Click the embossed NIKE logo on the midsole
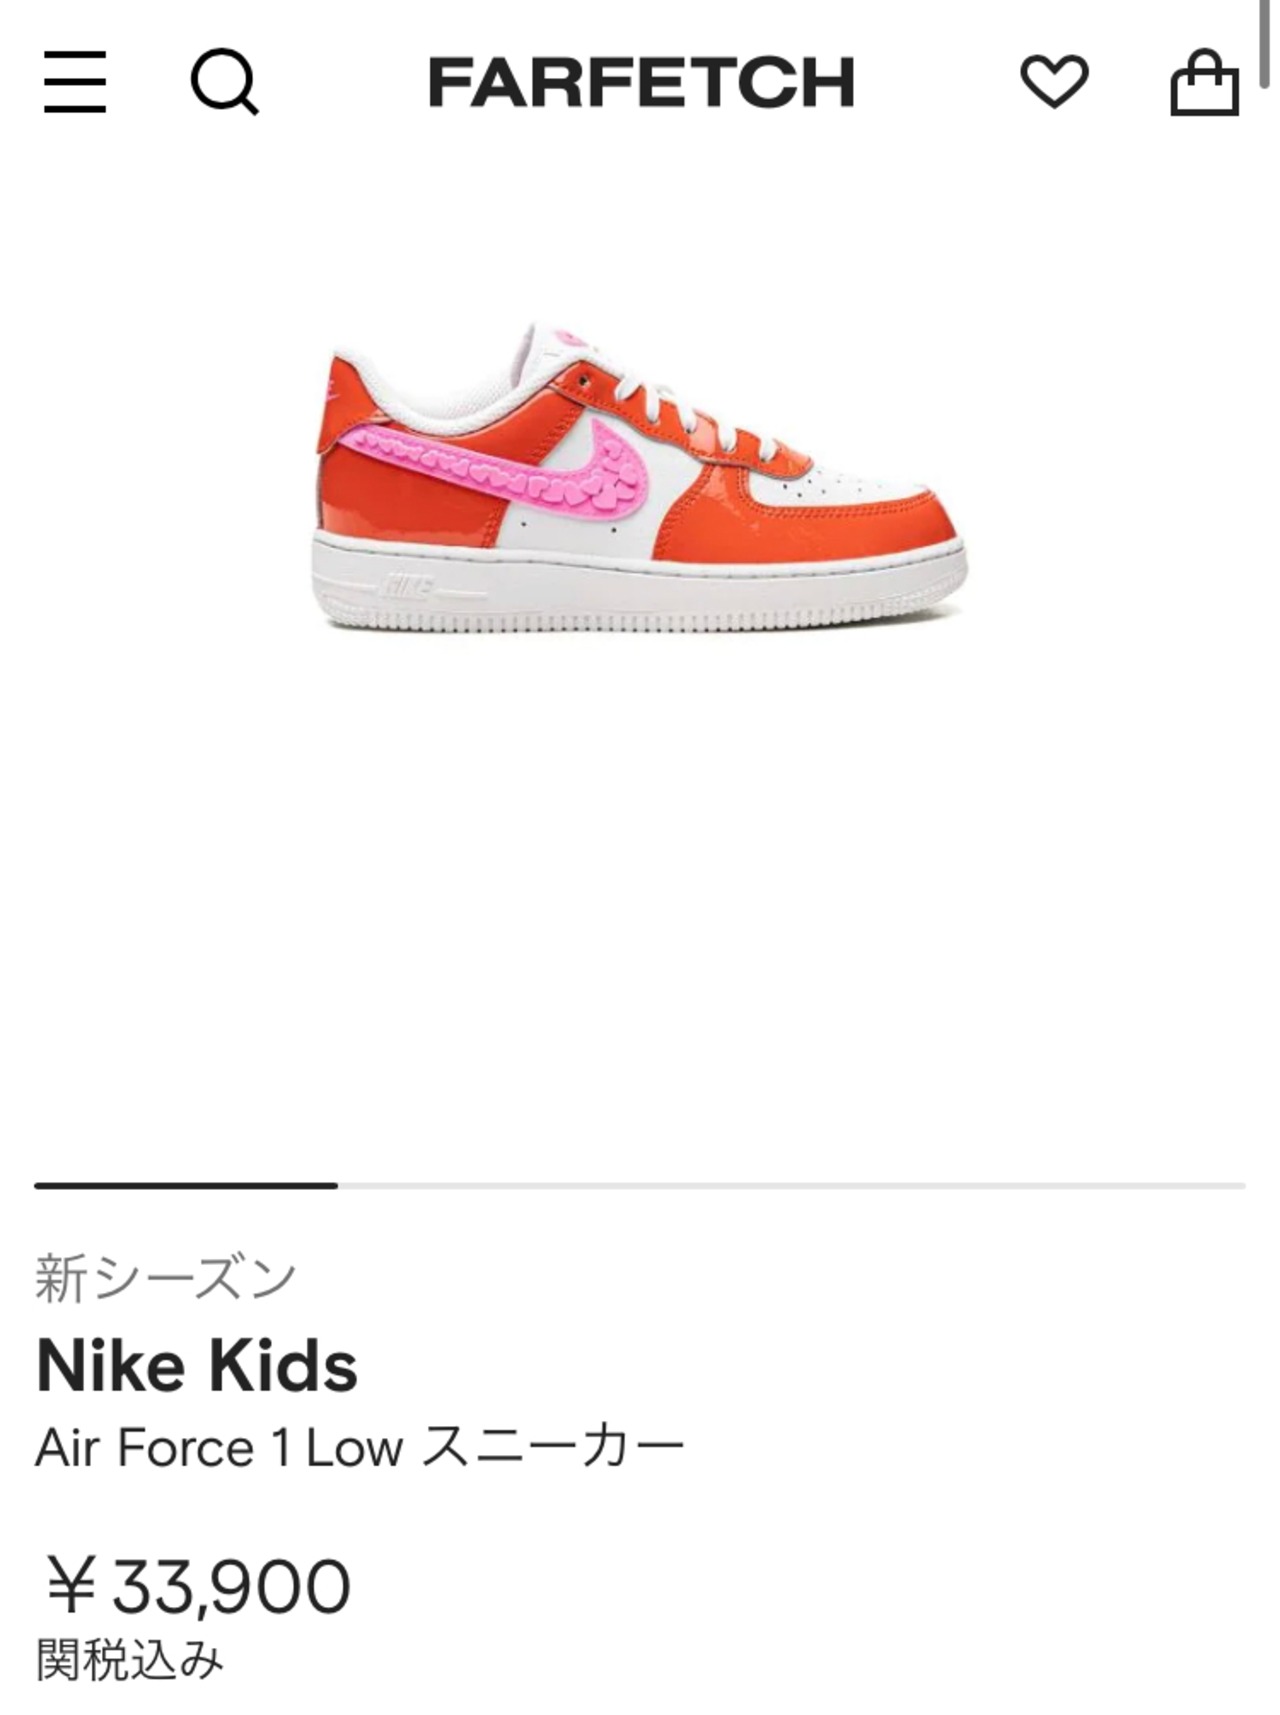 pos(408,583)
